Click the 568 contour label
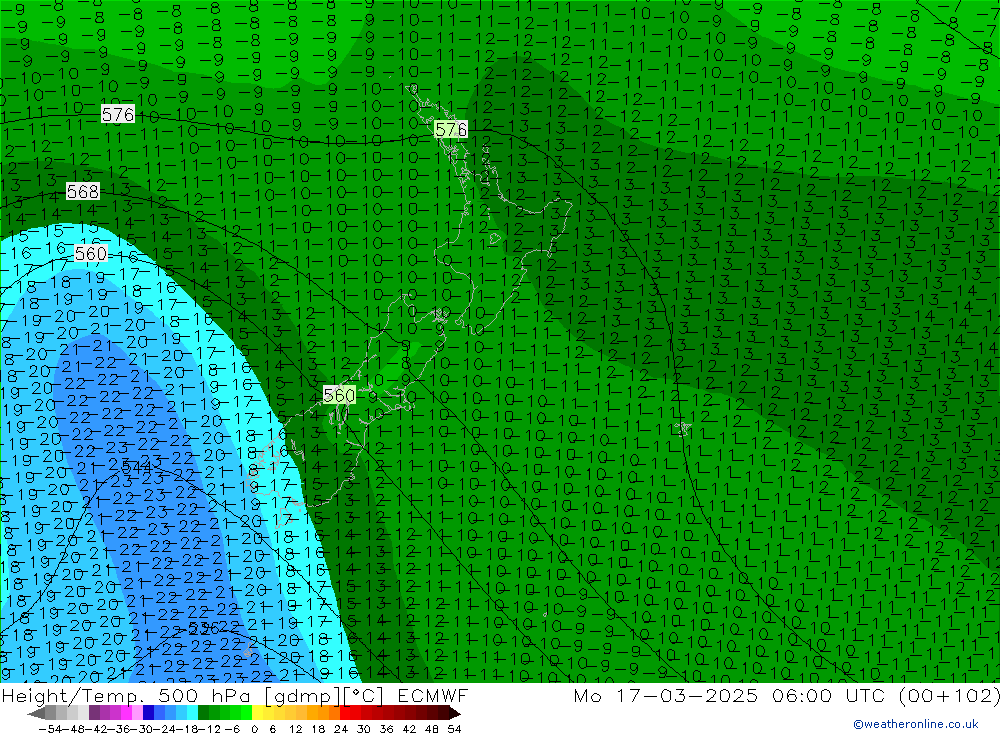Viewport: 1000px width, 733px height. click(x=83, y=191)
